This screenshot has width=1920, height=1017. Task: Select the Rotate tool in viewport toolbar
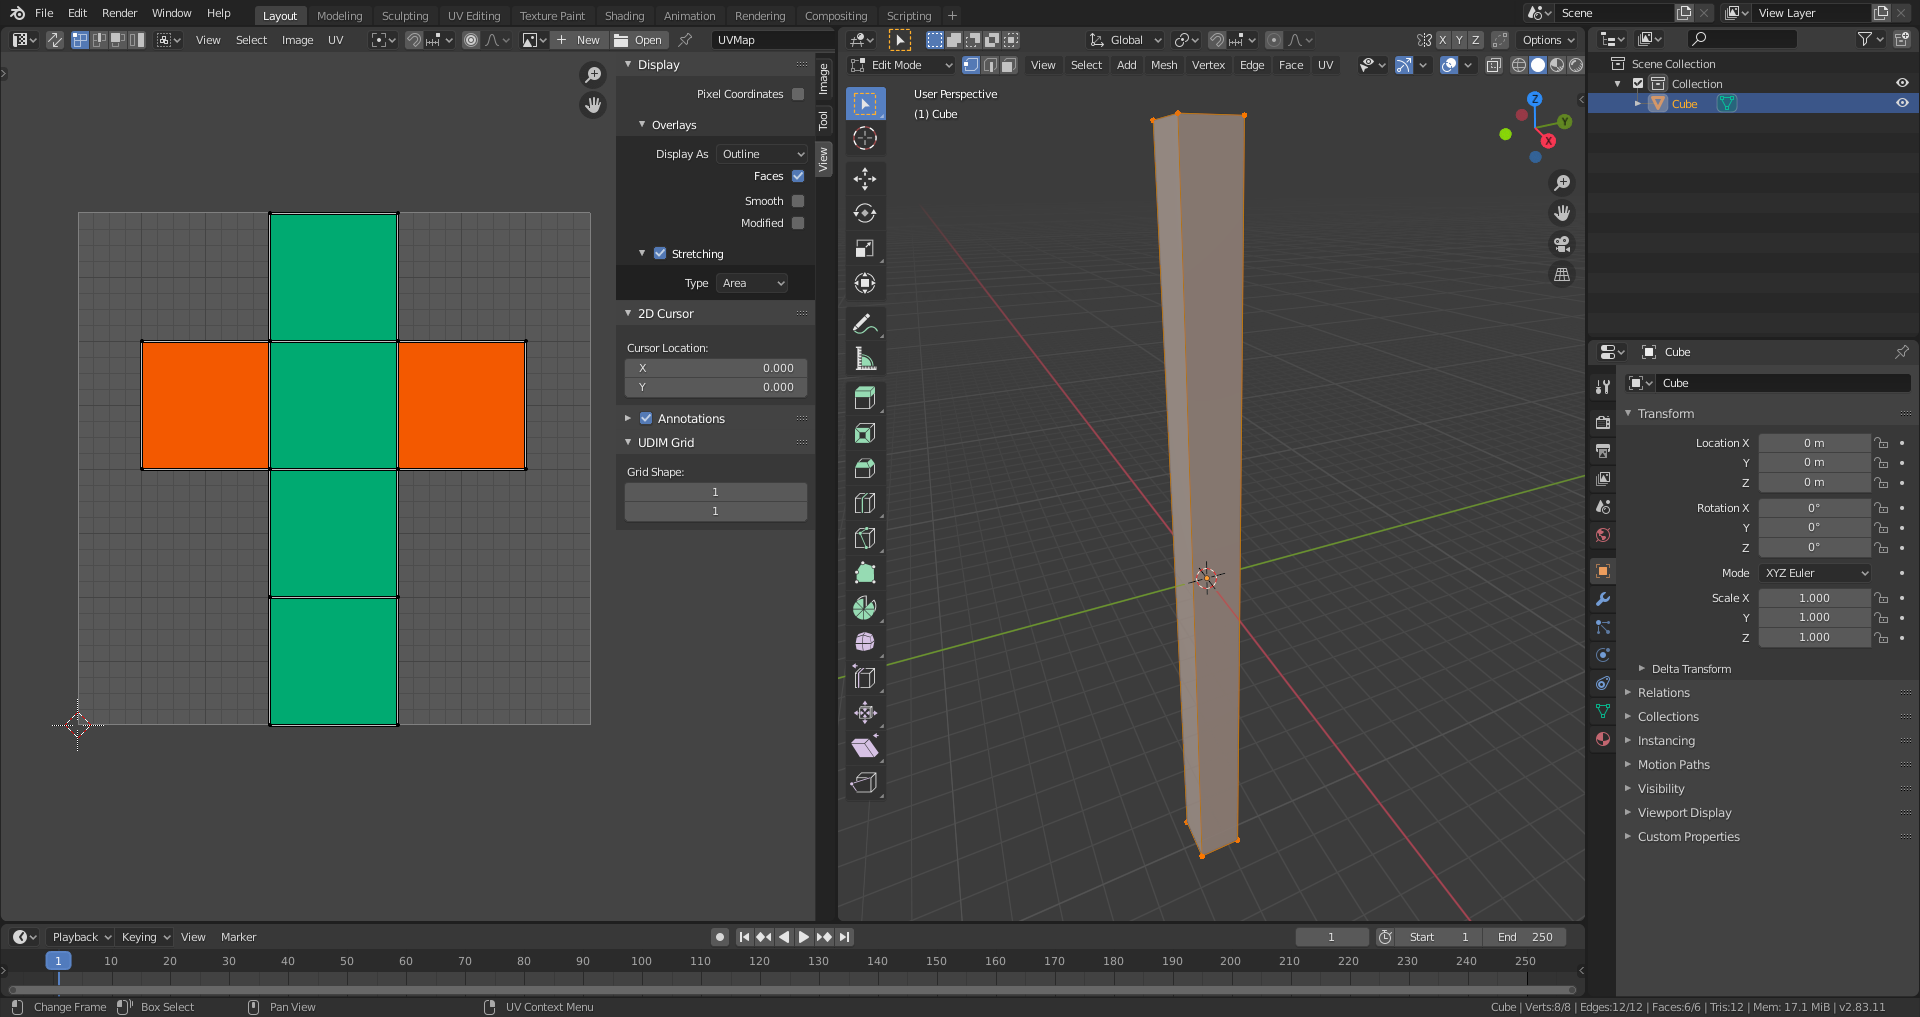point(865,214)
